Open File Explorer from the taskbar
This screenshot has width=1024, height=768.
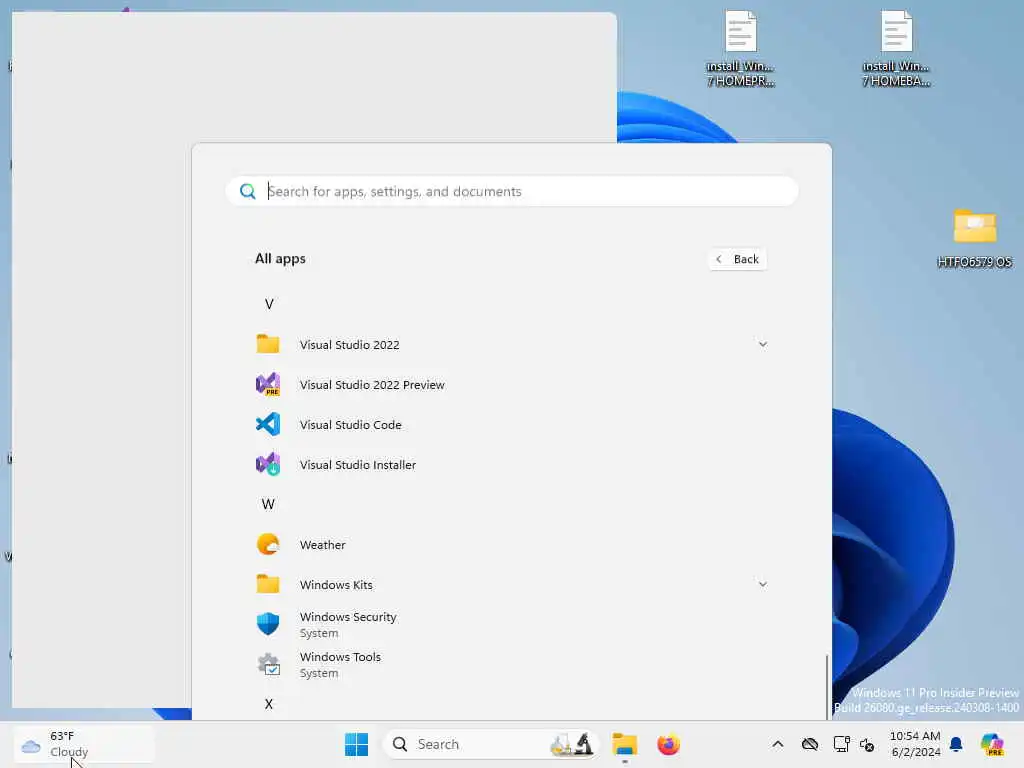point(624,744)
